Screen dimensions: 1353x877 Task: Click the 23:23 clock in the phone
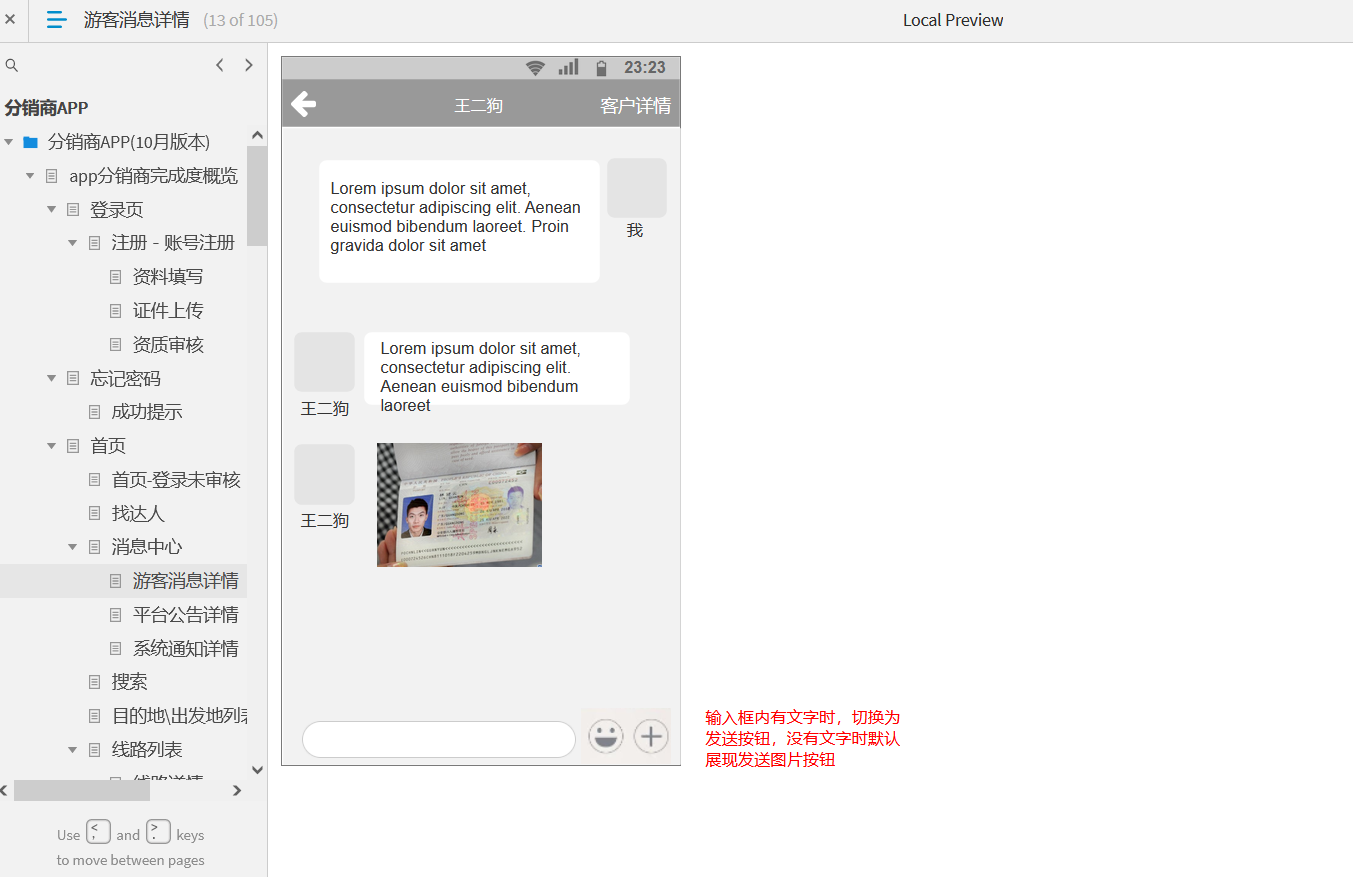644,68
